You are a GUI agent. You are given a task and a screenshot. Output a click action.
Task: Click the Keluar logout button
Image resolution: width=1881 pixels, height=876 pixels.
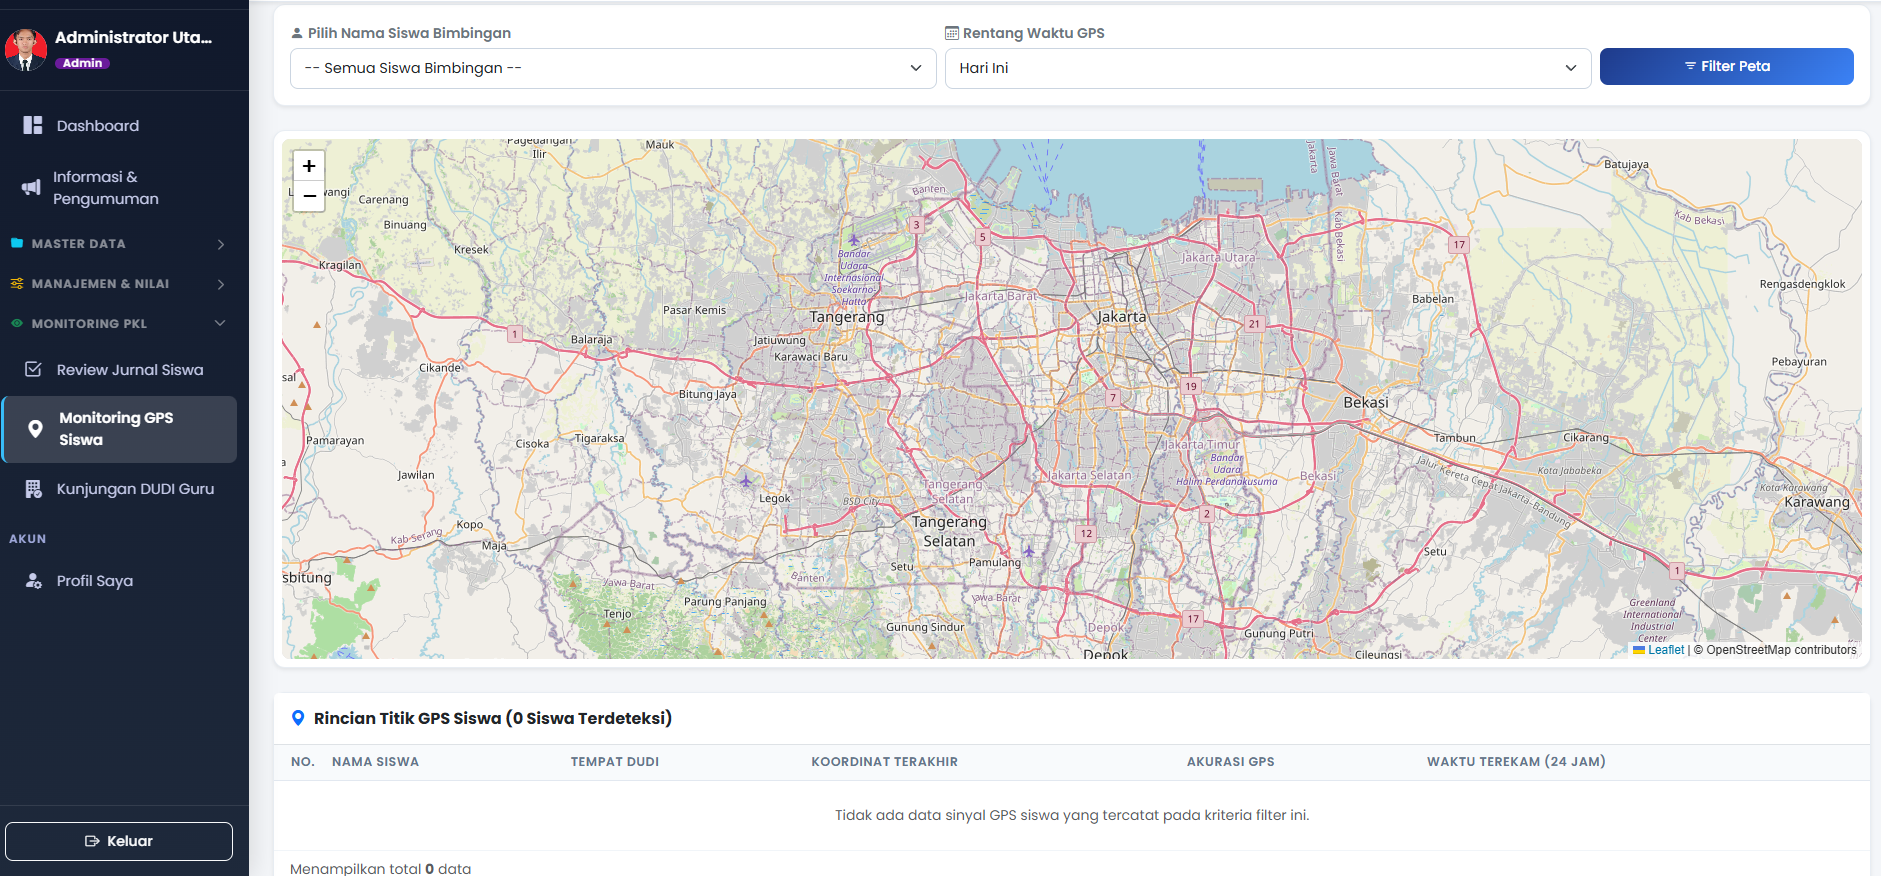[119, 841]
